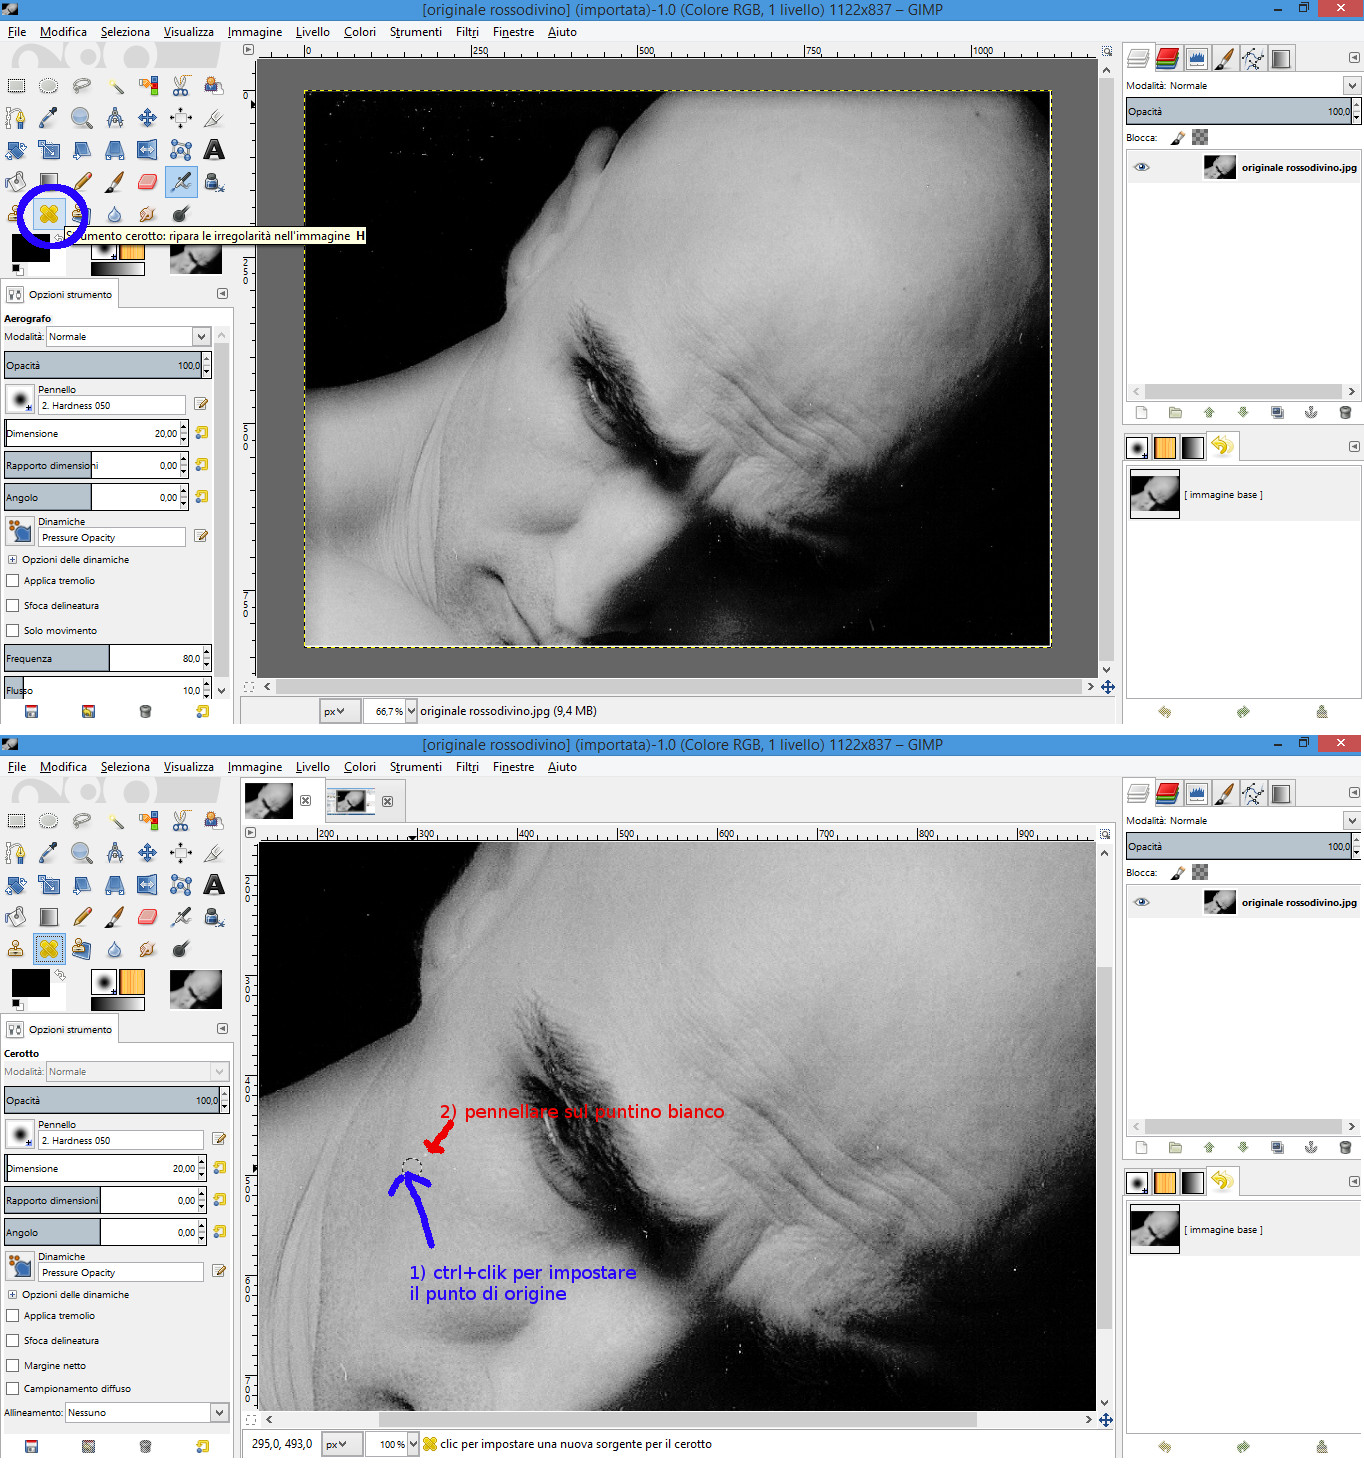Open the Colori menu in lower window
Screen dimensions: 1364x1476
(359, 767)
